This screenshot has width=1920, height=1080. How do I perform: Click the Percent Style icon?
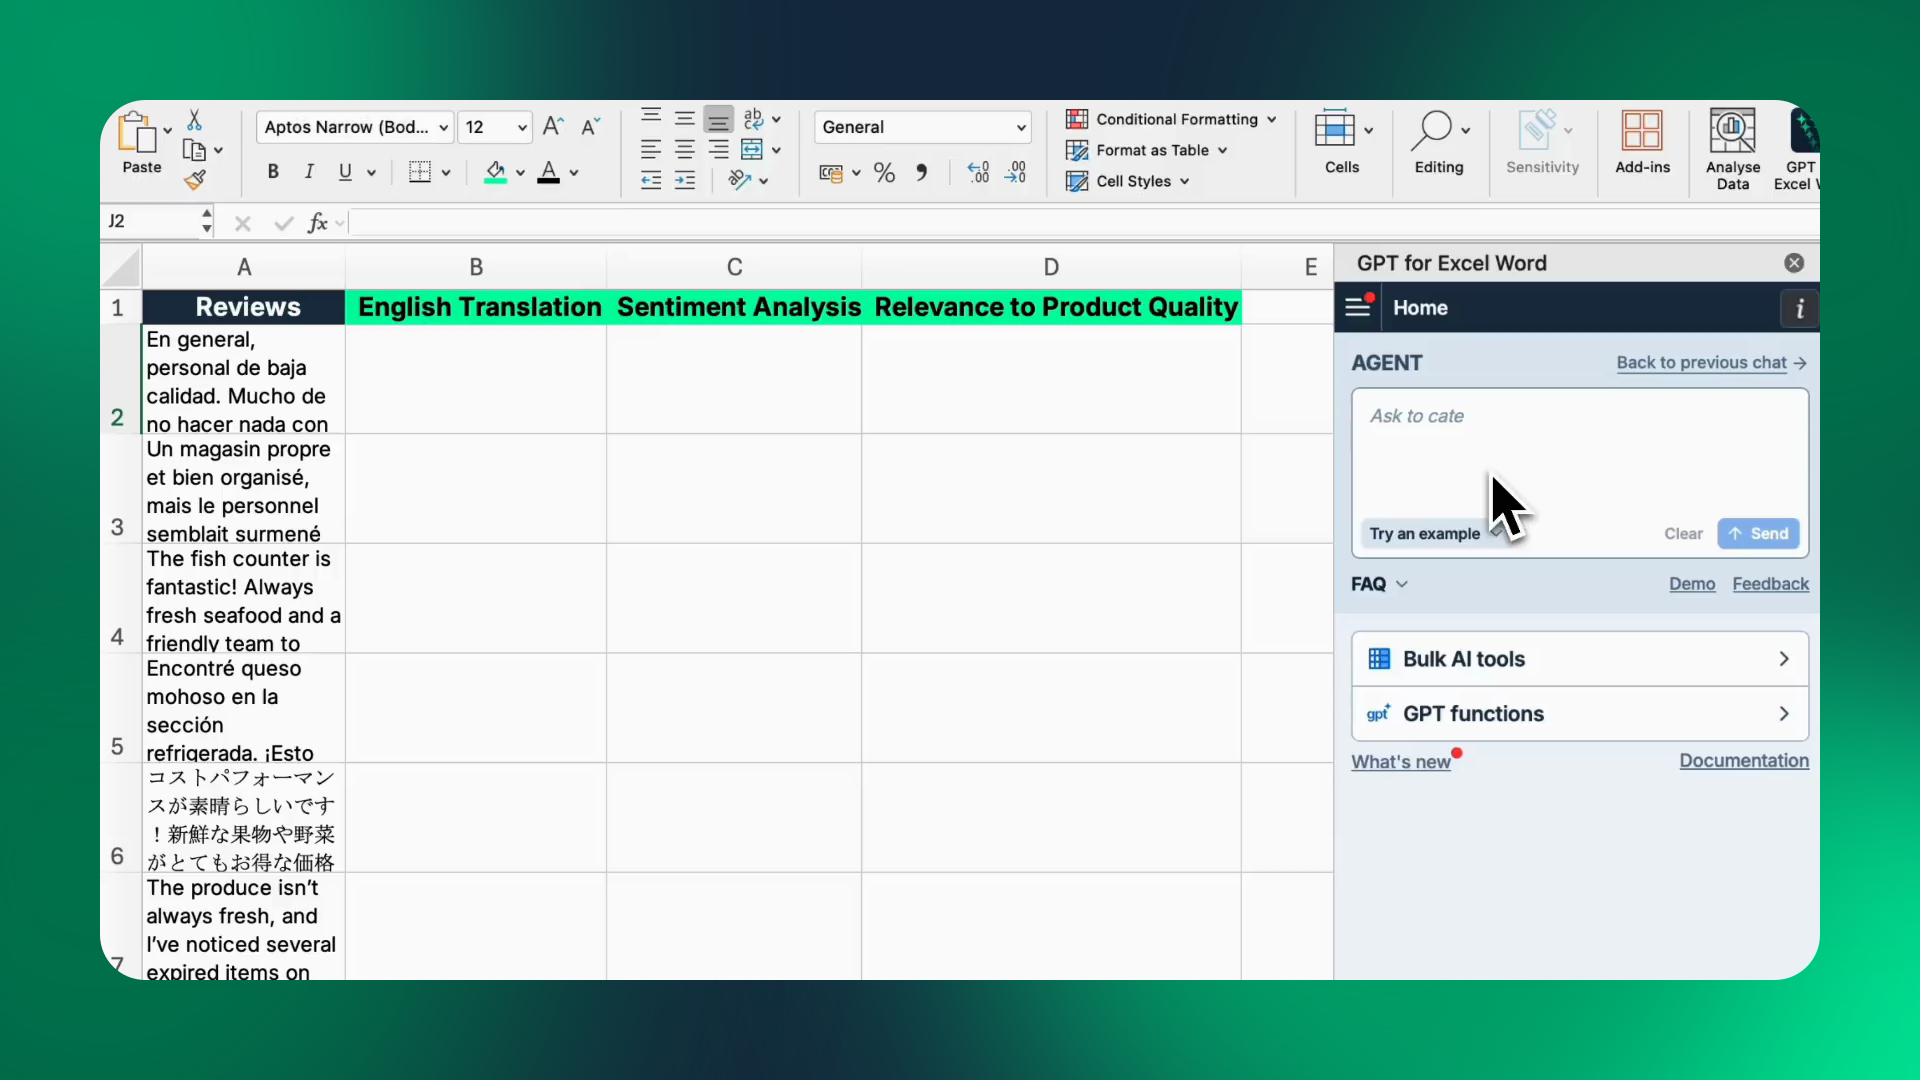(884, 173)
